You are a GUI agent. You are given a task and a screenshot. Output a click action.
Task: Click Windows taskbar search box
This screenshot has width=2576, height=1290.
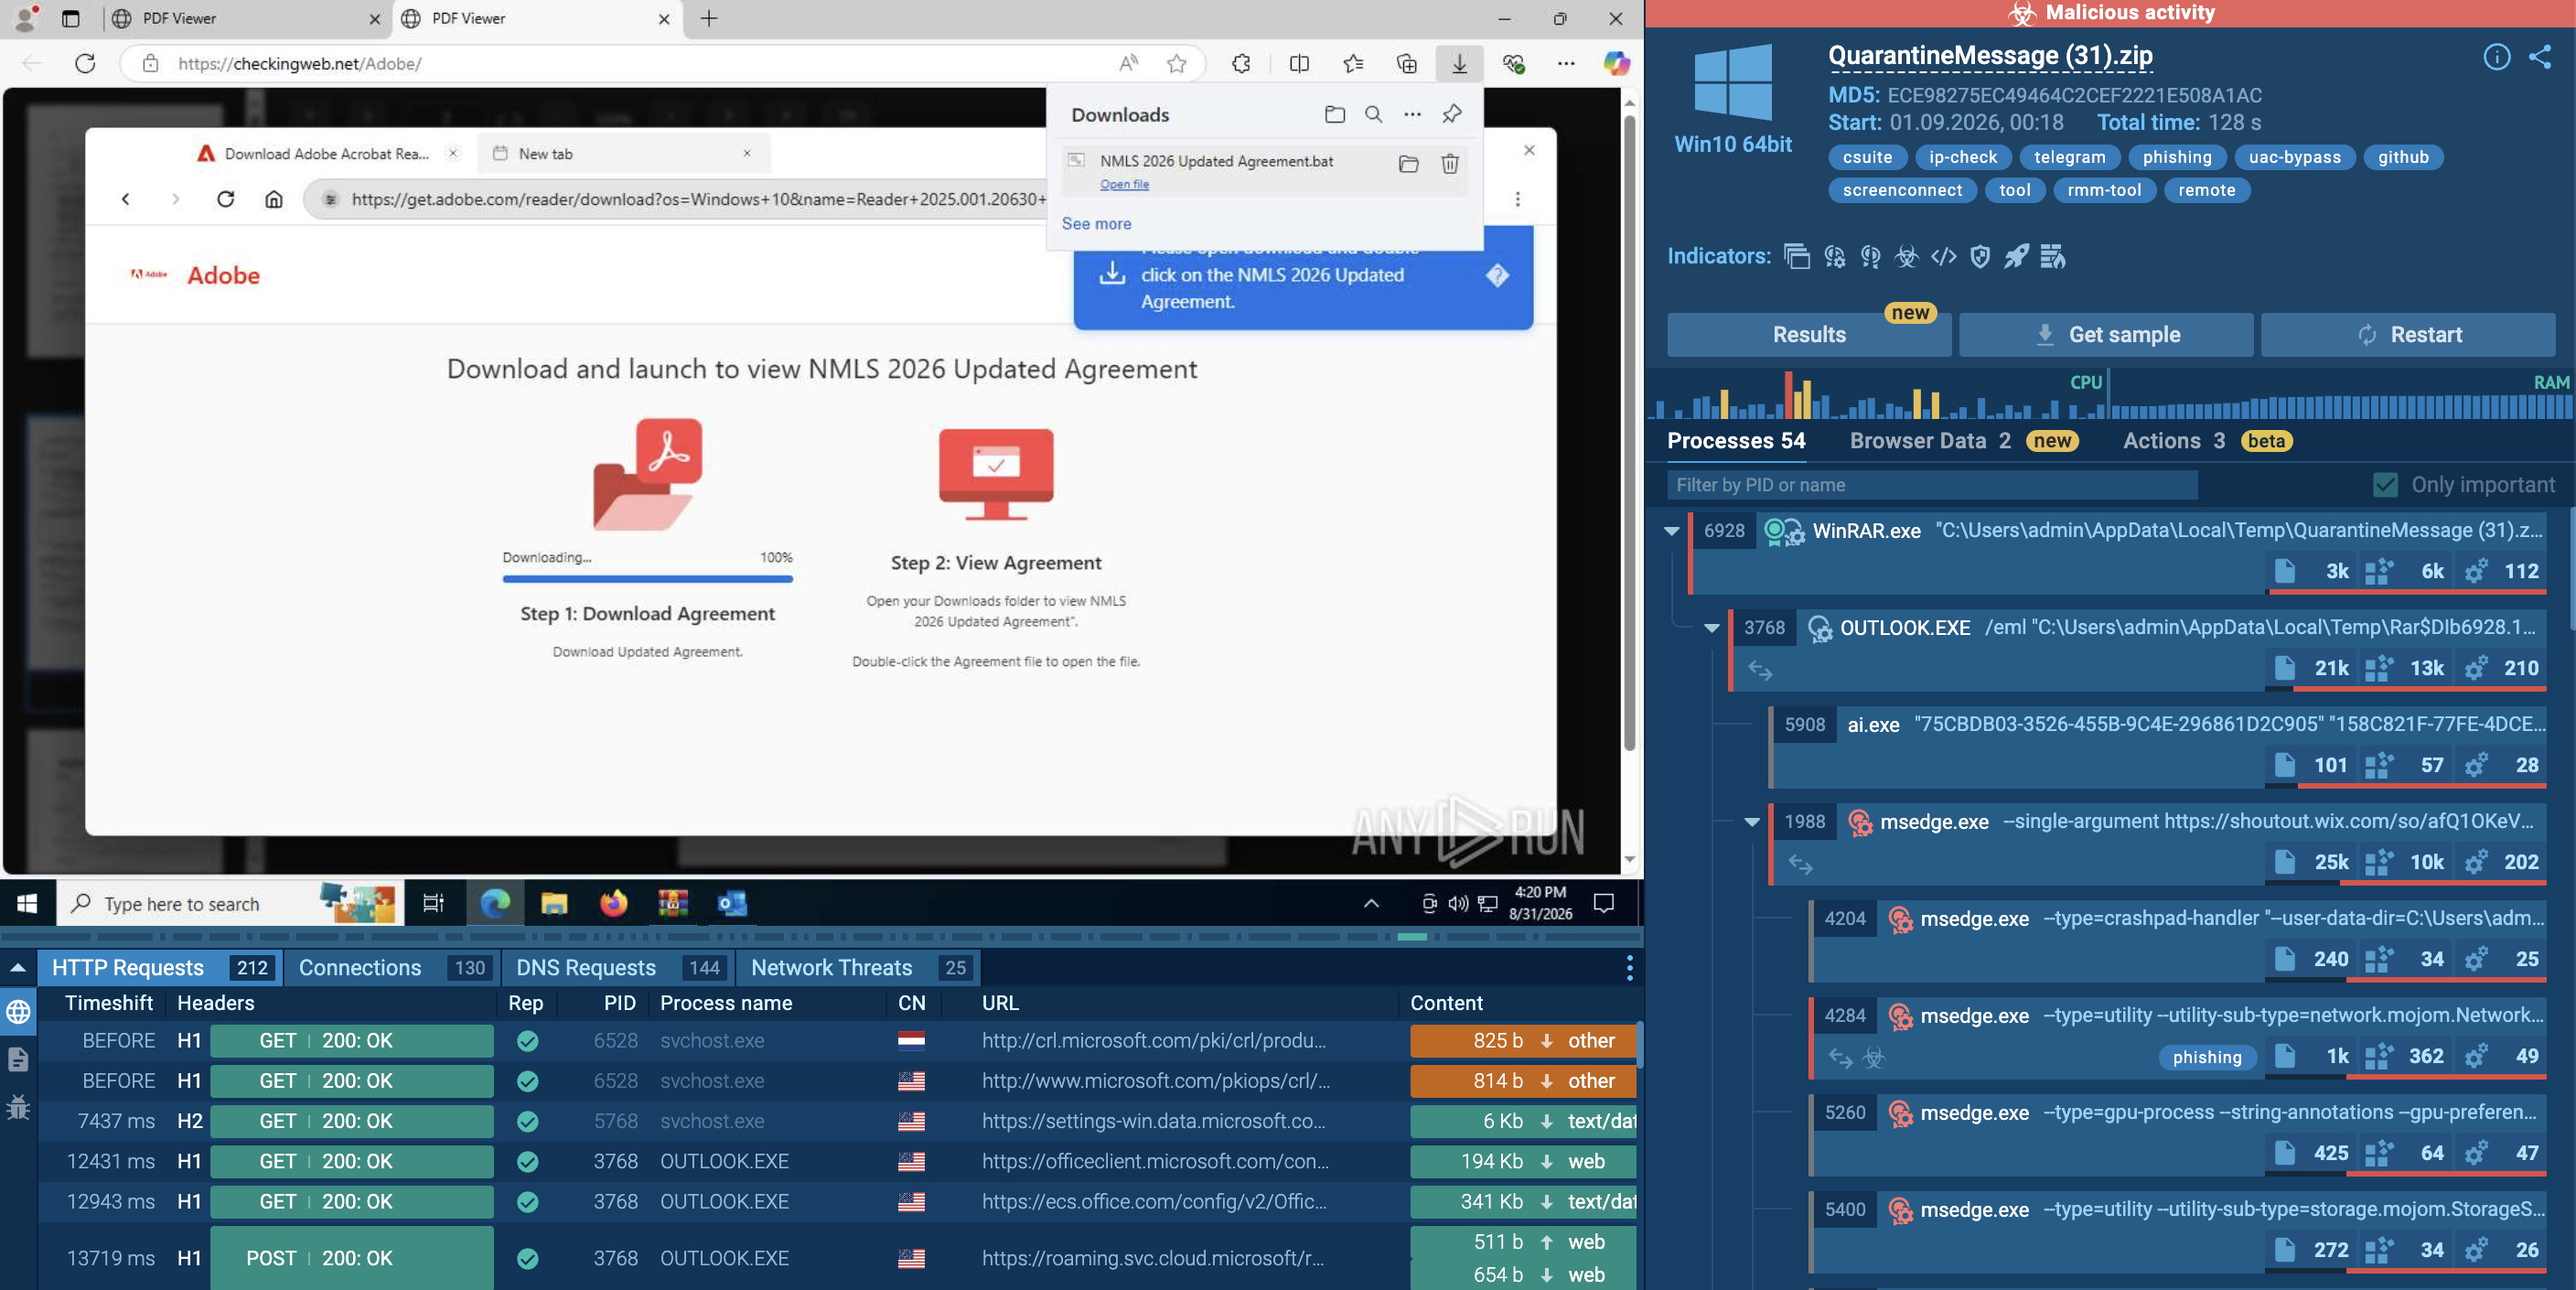tap(230, 903)
